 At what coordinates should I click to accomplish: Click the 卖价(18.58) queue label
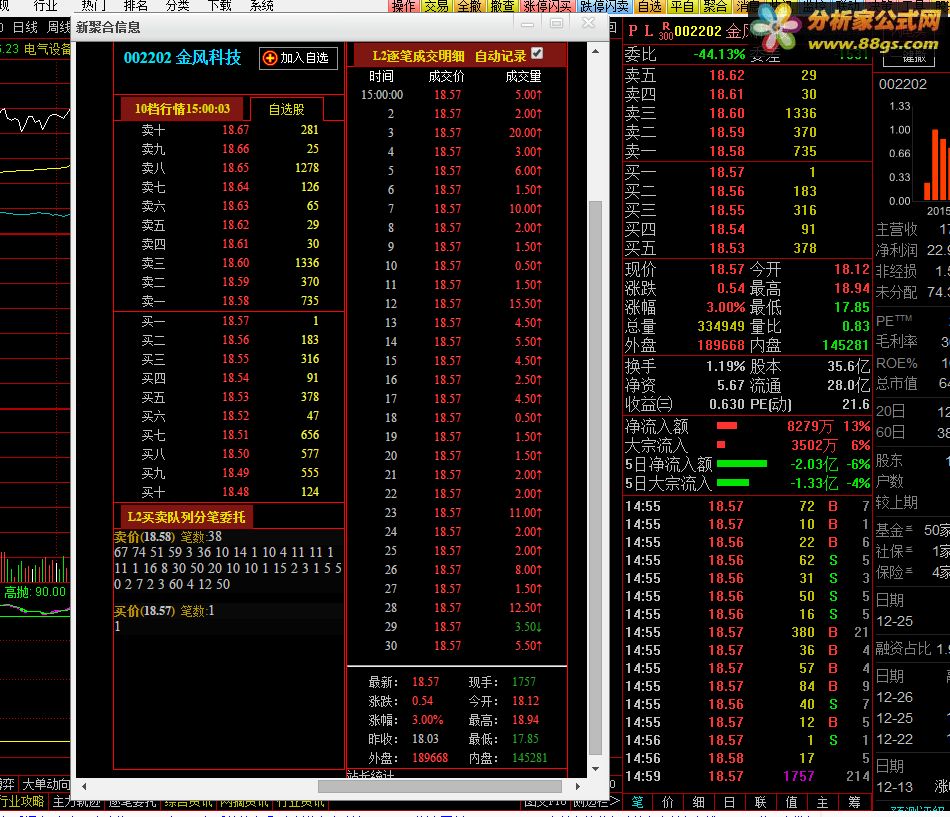[x=144, y=537]
